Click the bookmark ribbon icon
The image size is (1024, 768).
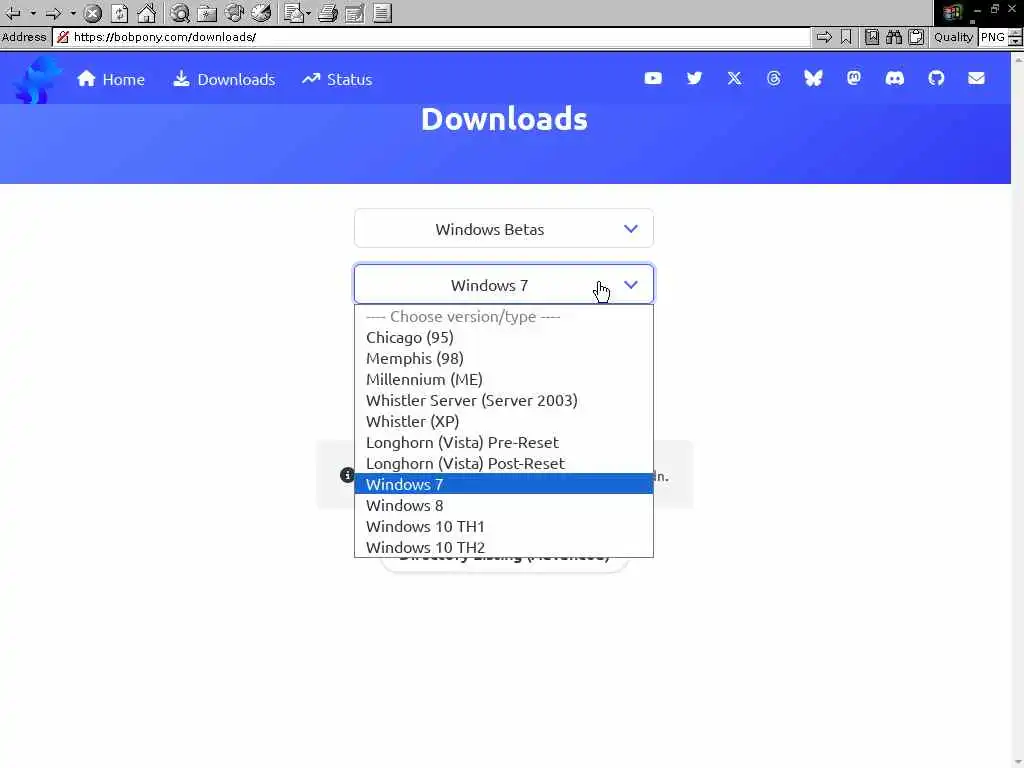[x=846, y=37]
